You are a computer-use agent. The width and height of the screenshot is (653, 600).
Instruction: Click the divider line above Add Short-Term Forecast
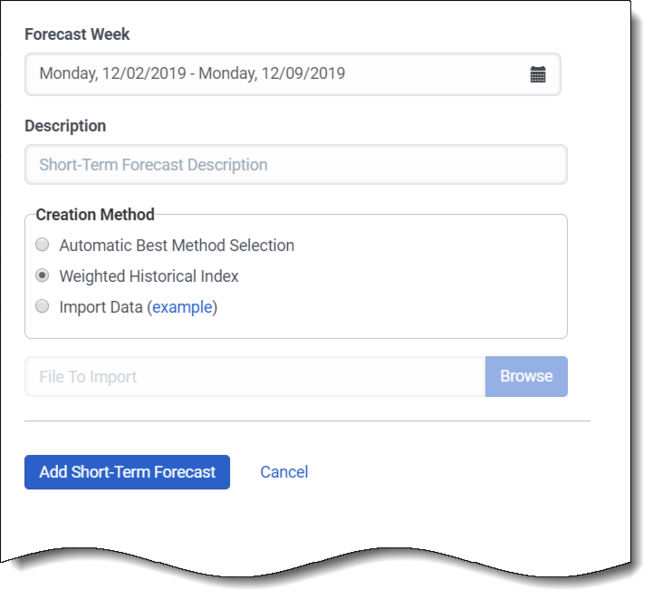click(307, 421)
